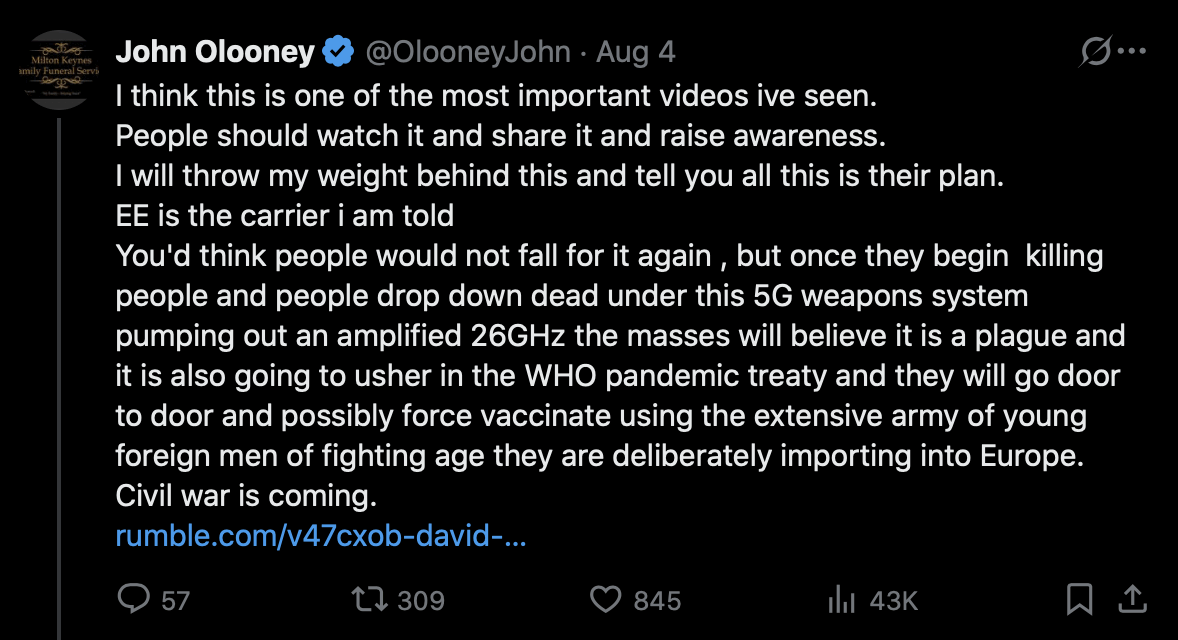Click the reply speech bubble icon
The image size is (1178, 640).
click(x=133, y=599)
